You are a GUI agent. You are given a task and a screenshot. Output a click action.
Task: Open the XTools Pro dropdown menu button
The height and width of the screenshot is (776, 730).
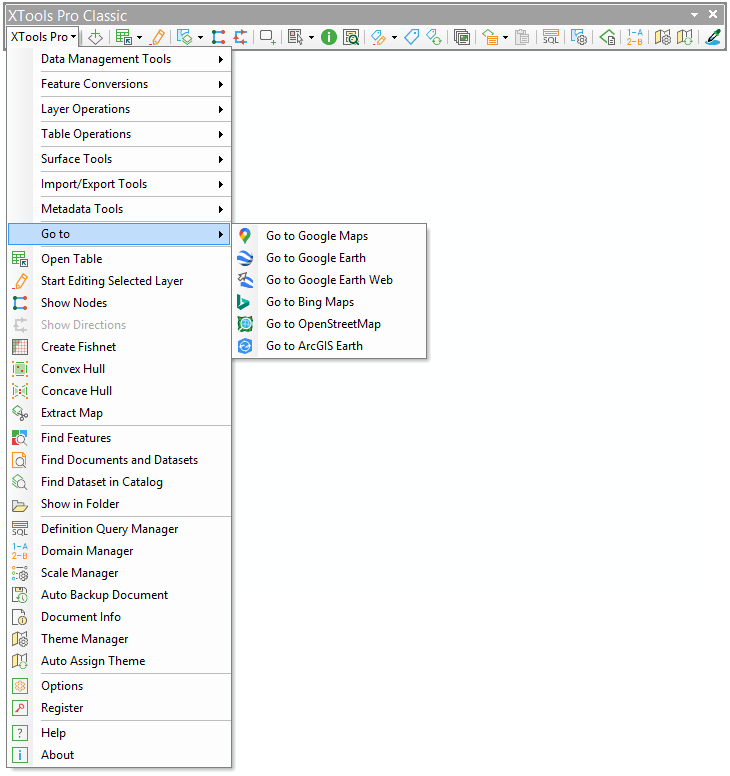point(44,37)
